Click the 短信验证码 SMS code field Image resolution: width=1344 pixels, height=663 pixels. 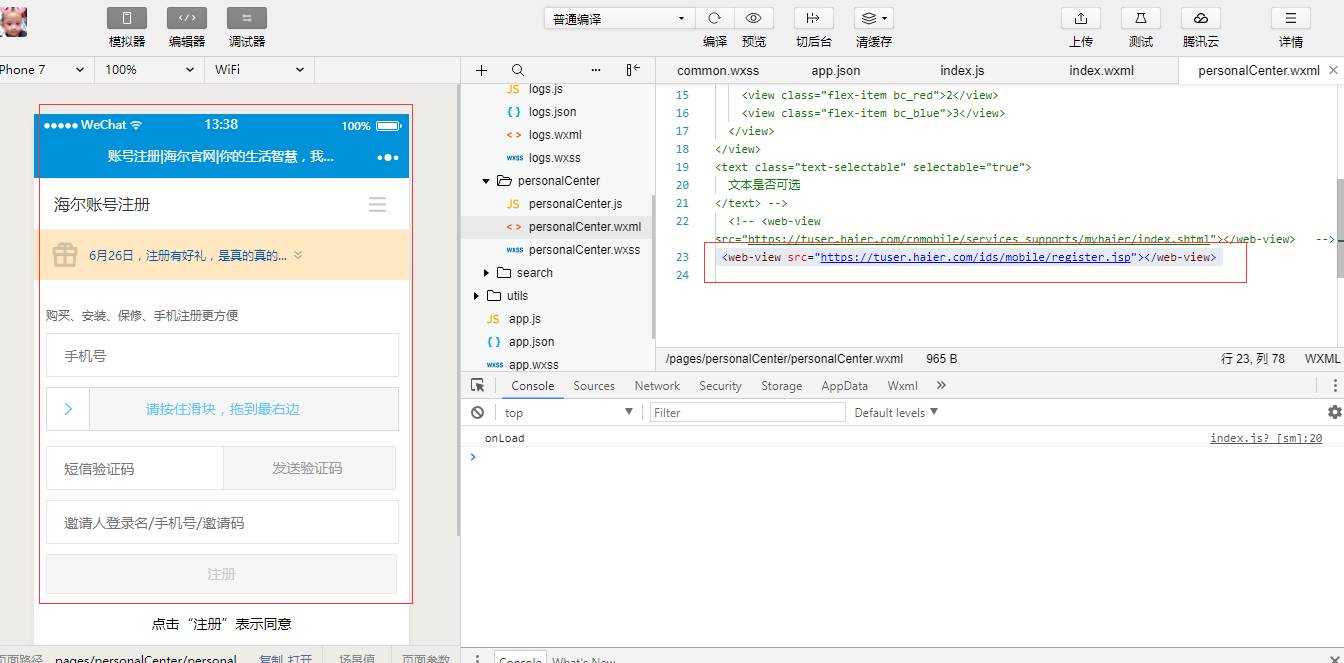click(134, 468)
